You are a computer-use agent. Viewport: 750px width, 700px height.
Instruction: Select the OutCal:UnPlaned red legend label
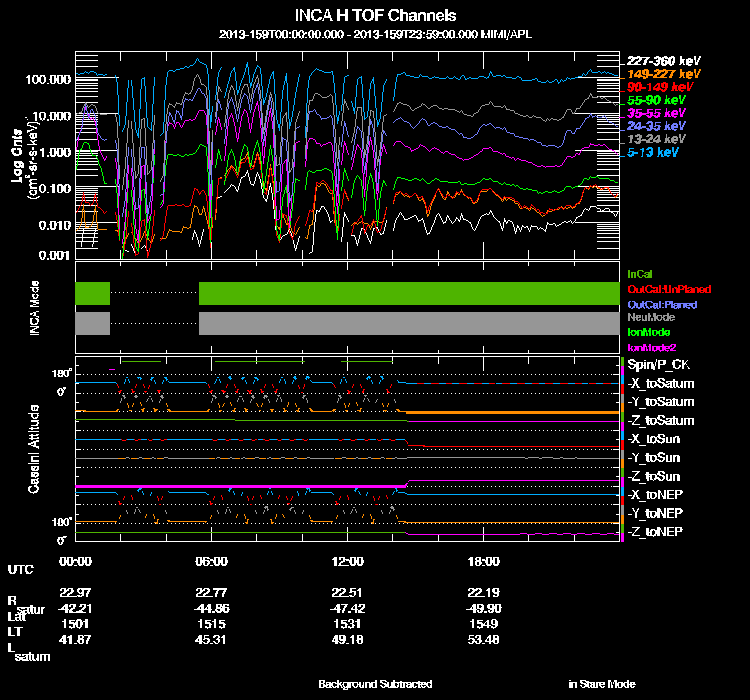click(x=669, y=288)
